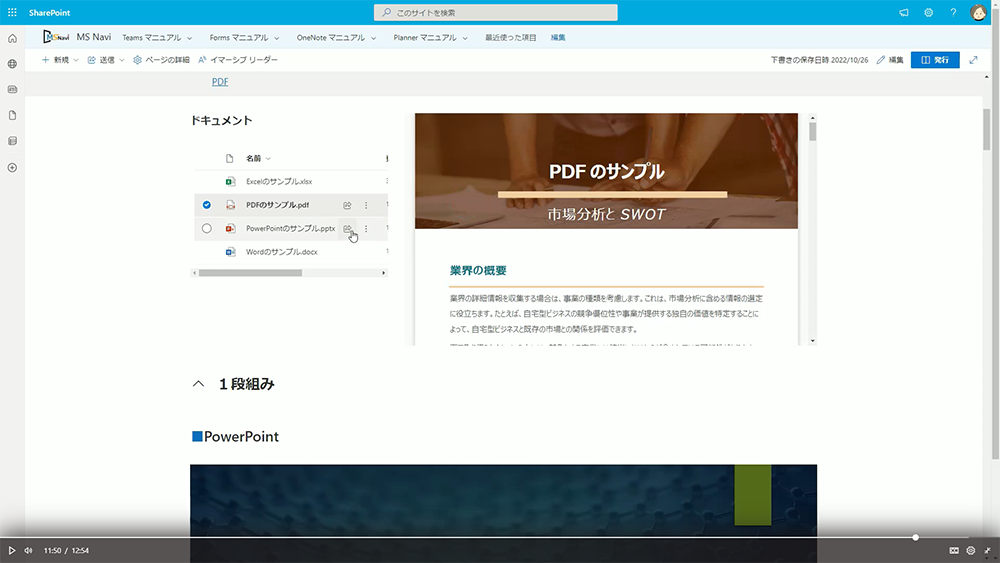Open Wordのサンプル.docx file
This screenshot has width=1000, height=563.
pyautogui.click(x=282, y=252)
